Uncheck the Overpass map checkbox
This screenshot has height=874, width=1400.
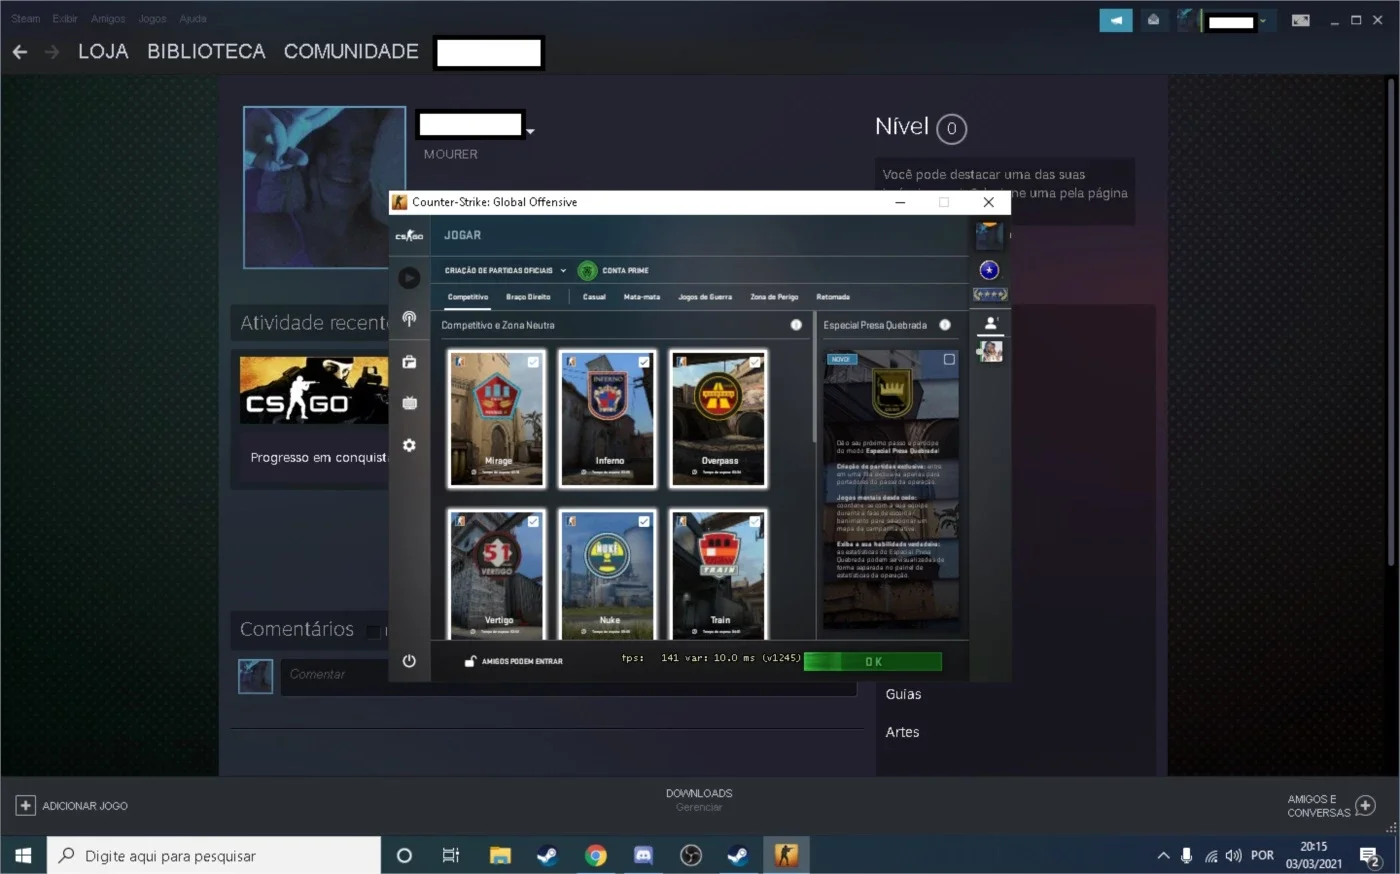755,362
